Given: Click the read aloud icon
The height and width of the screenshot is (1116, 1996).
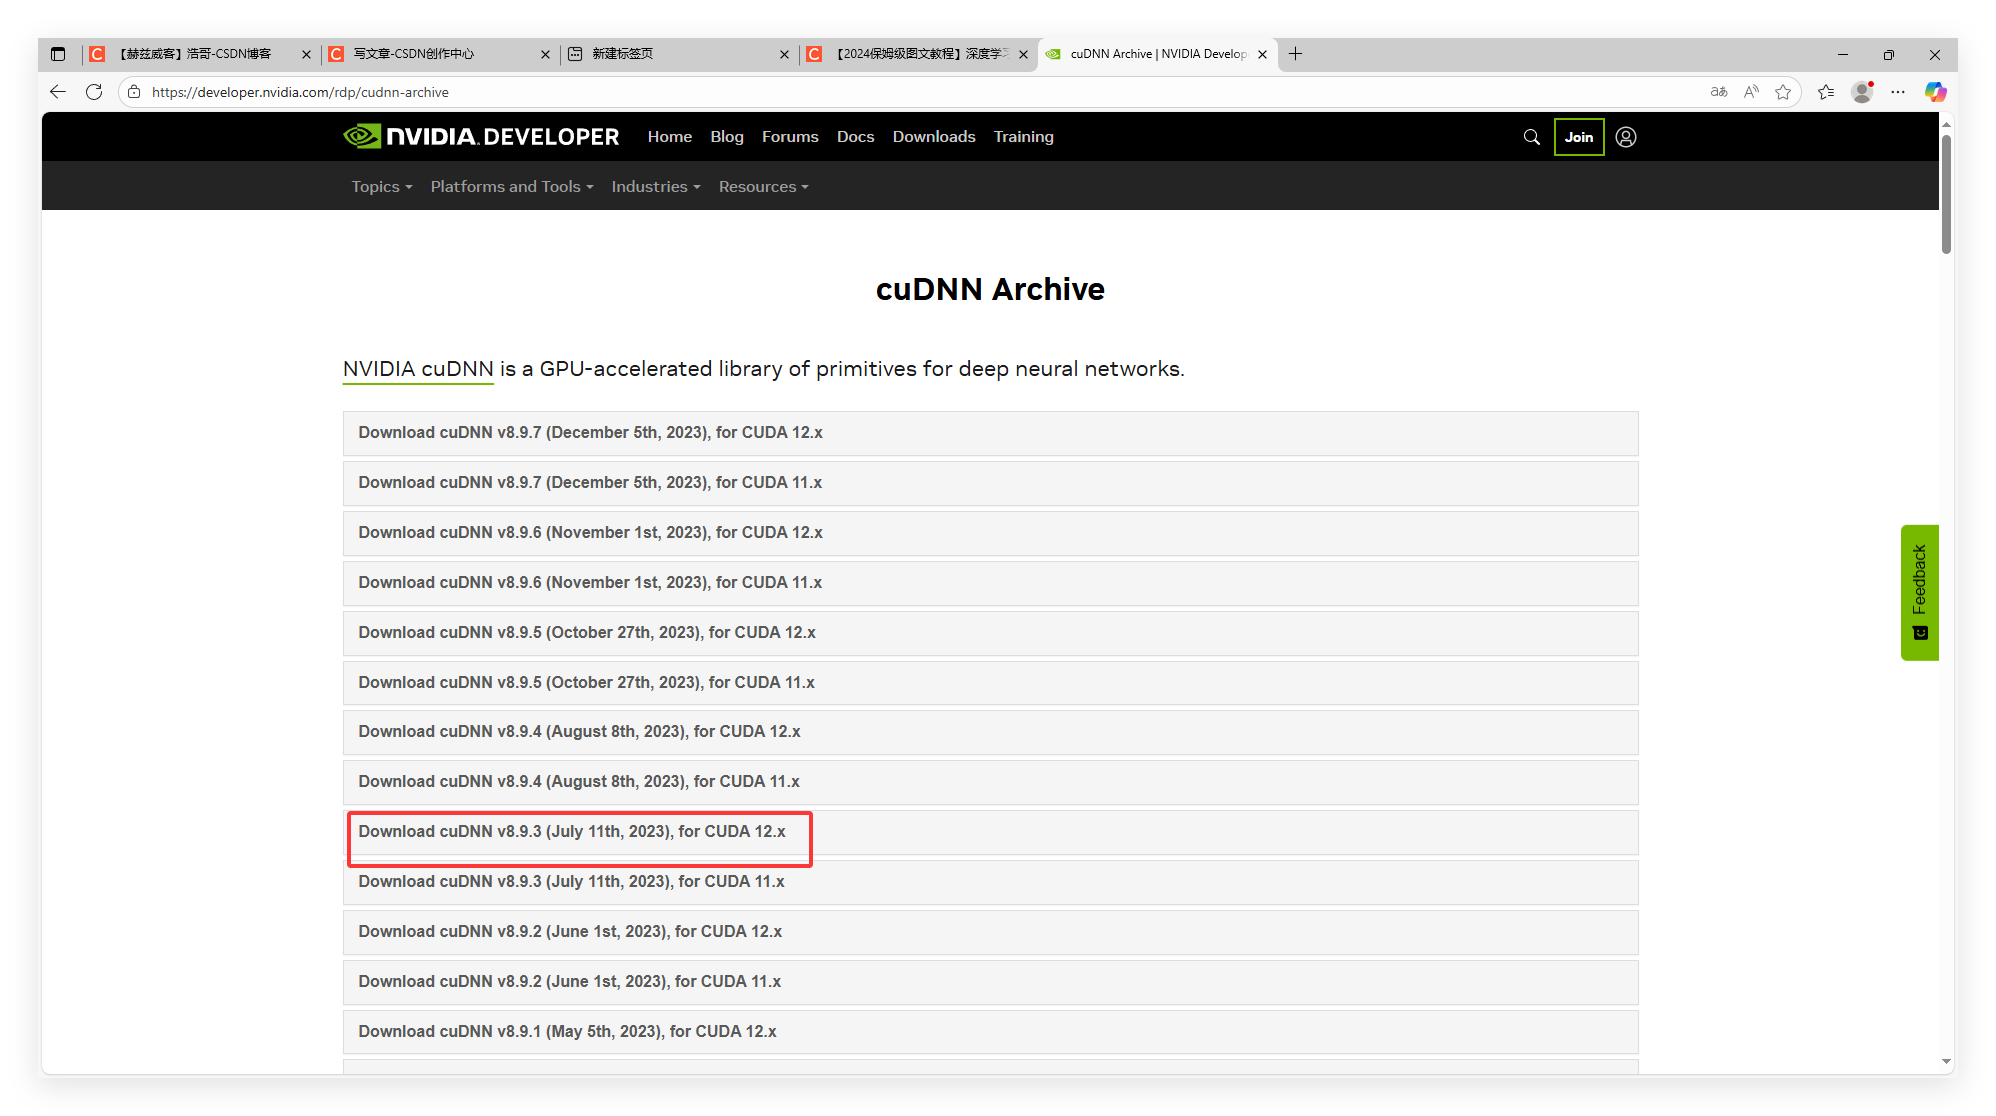Looking at the screenshot, I should tap(1751, 92).
